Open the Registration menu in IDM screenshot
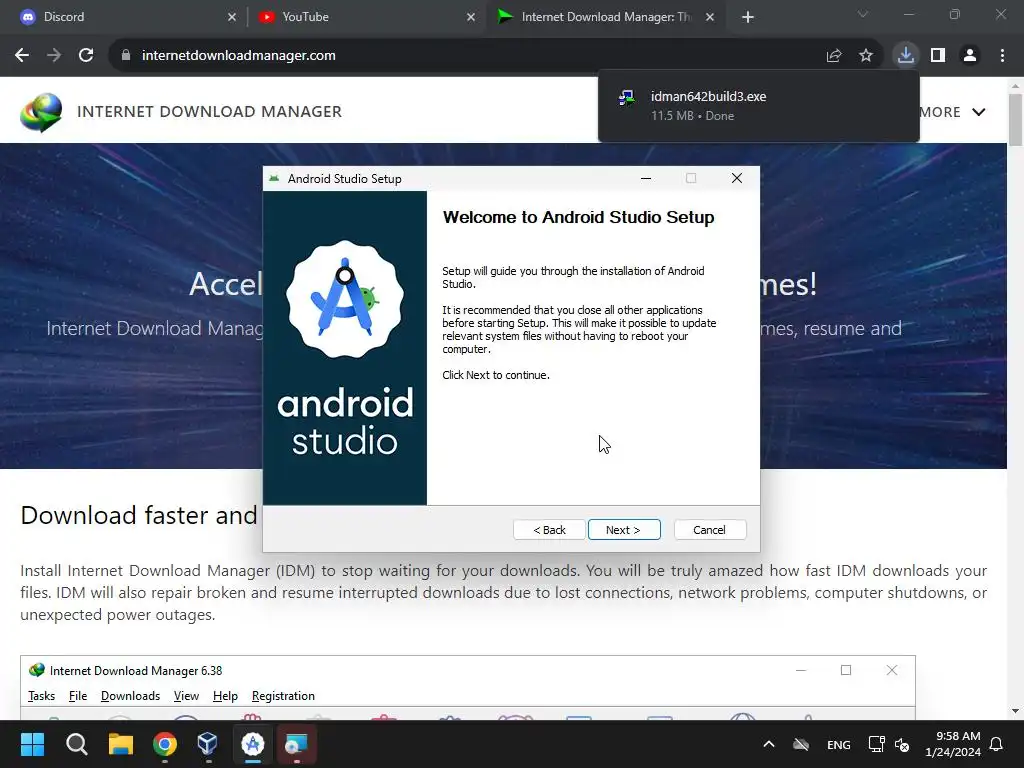The height and width of the screenshot is (768, 1024). pyautogui.click(x=283, y=696)
